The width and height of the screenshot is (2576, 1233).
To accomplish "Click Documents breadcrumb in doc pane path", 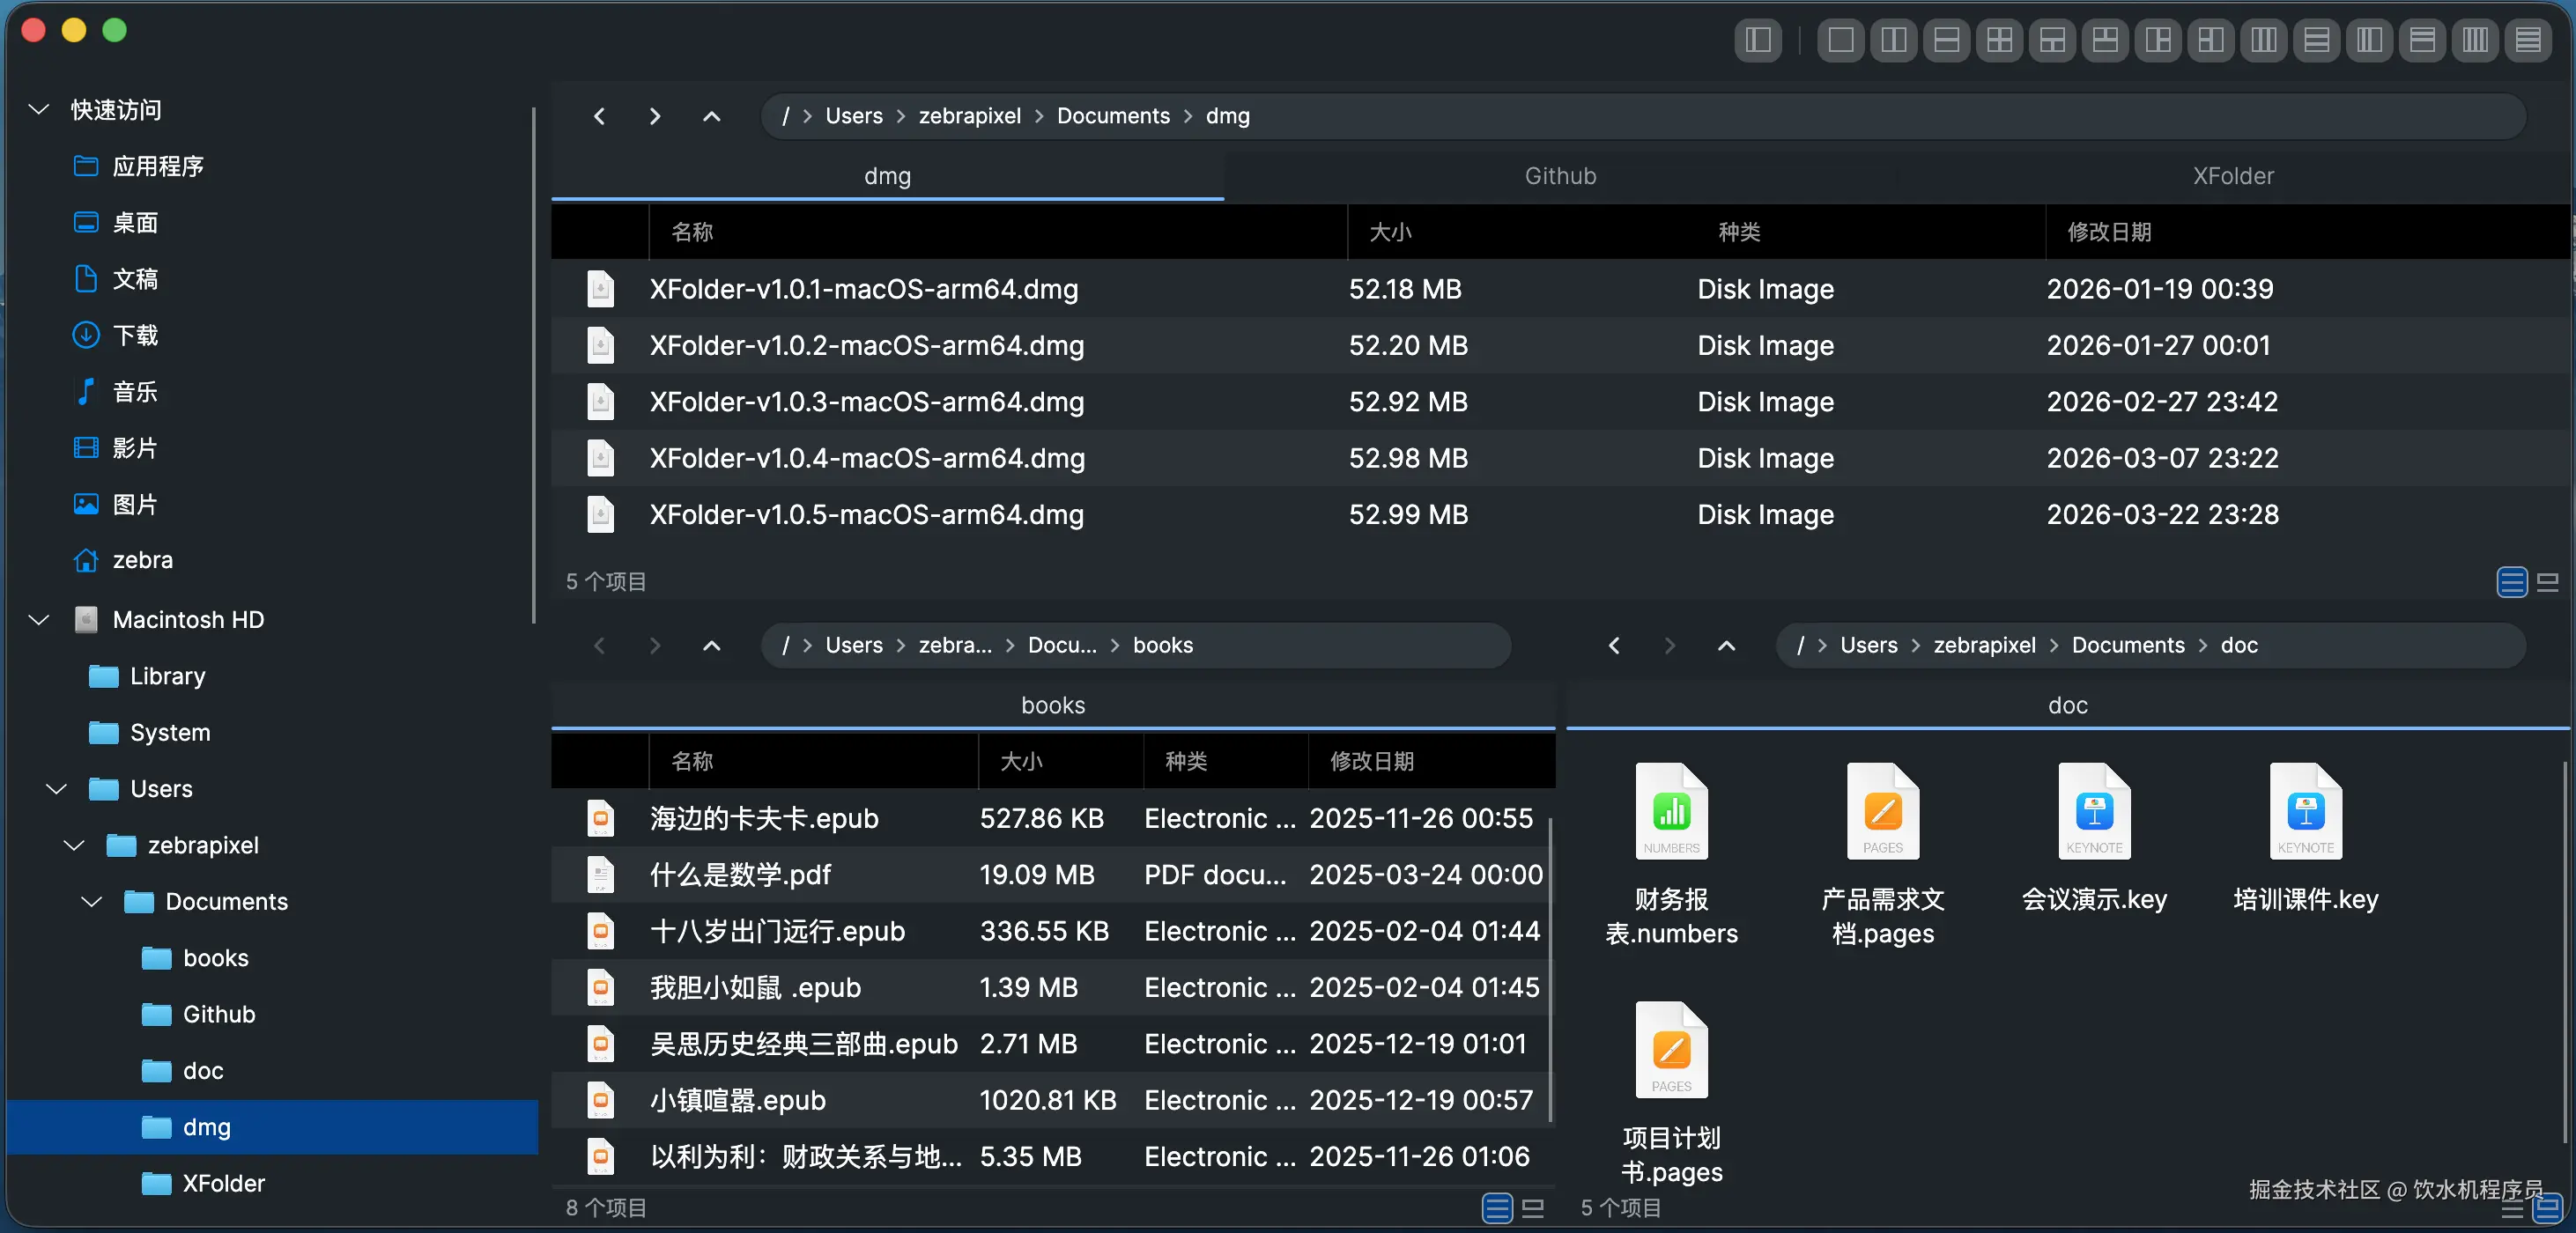I will pos(2128,645).
